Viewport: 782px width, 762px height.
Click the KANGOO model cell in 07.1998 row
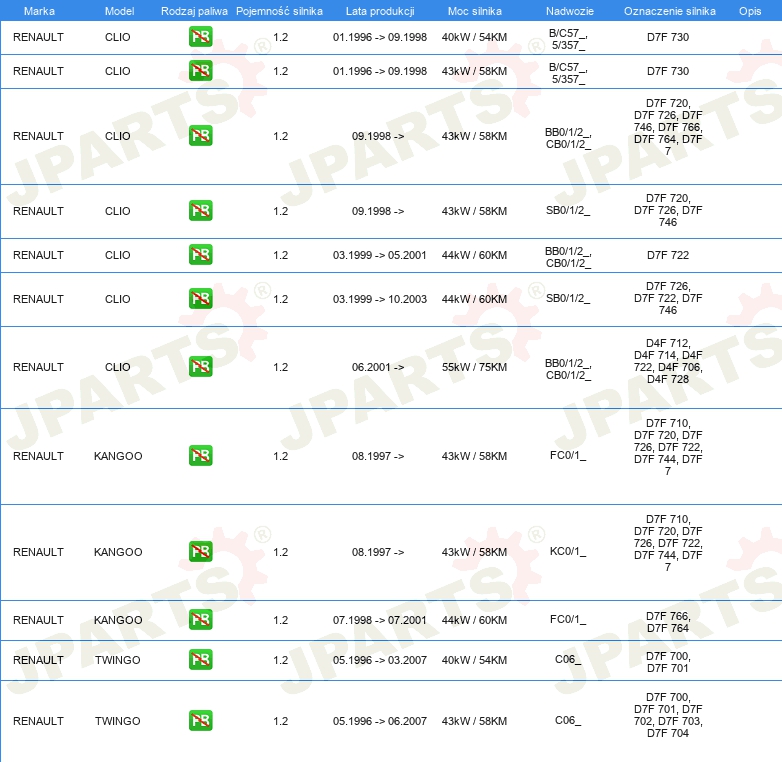(x=118, y=620)
